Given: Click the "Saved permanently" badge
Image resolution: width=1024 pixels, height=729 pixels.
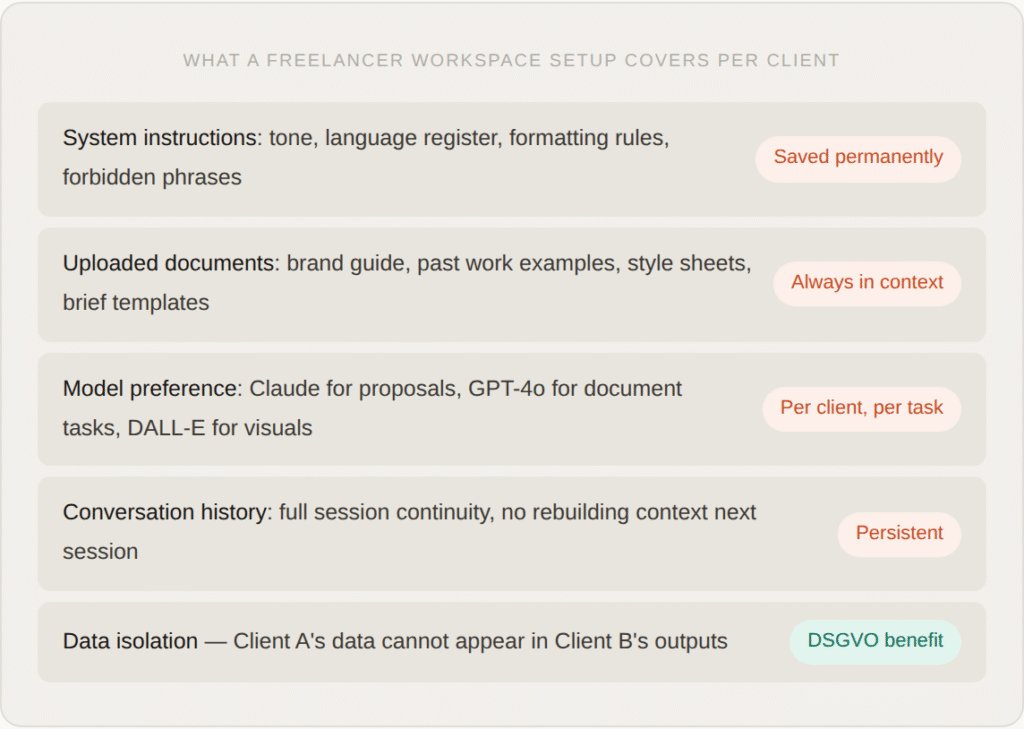Looking at the screenshot, I should [x=858, y=158].
